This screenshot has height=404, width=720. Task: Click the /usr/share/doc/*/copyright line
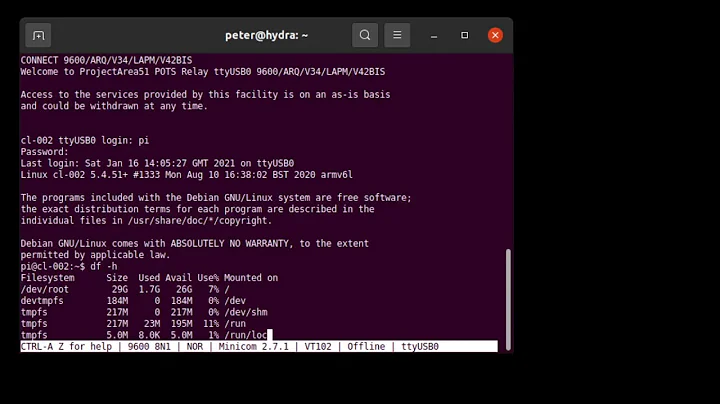click(x=146, y=221)
